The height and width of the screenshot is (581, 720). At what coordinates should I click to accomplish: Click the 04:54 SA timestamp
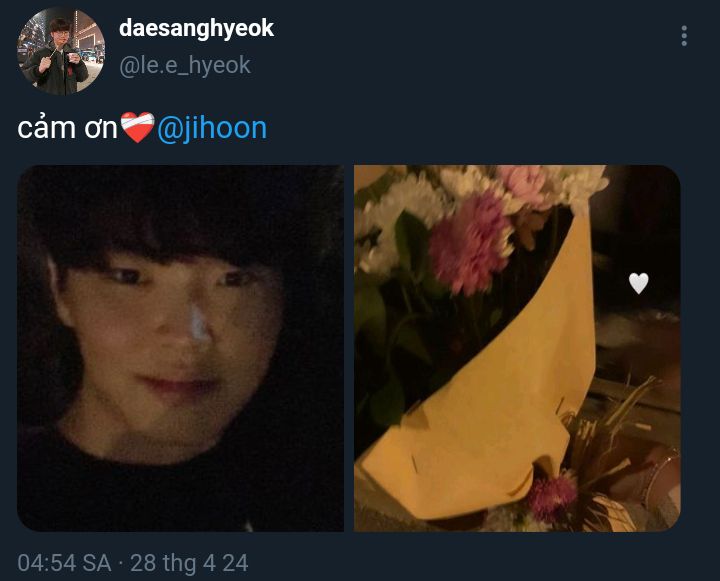[x=64, y=563]
